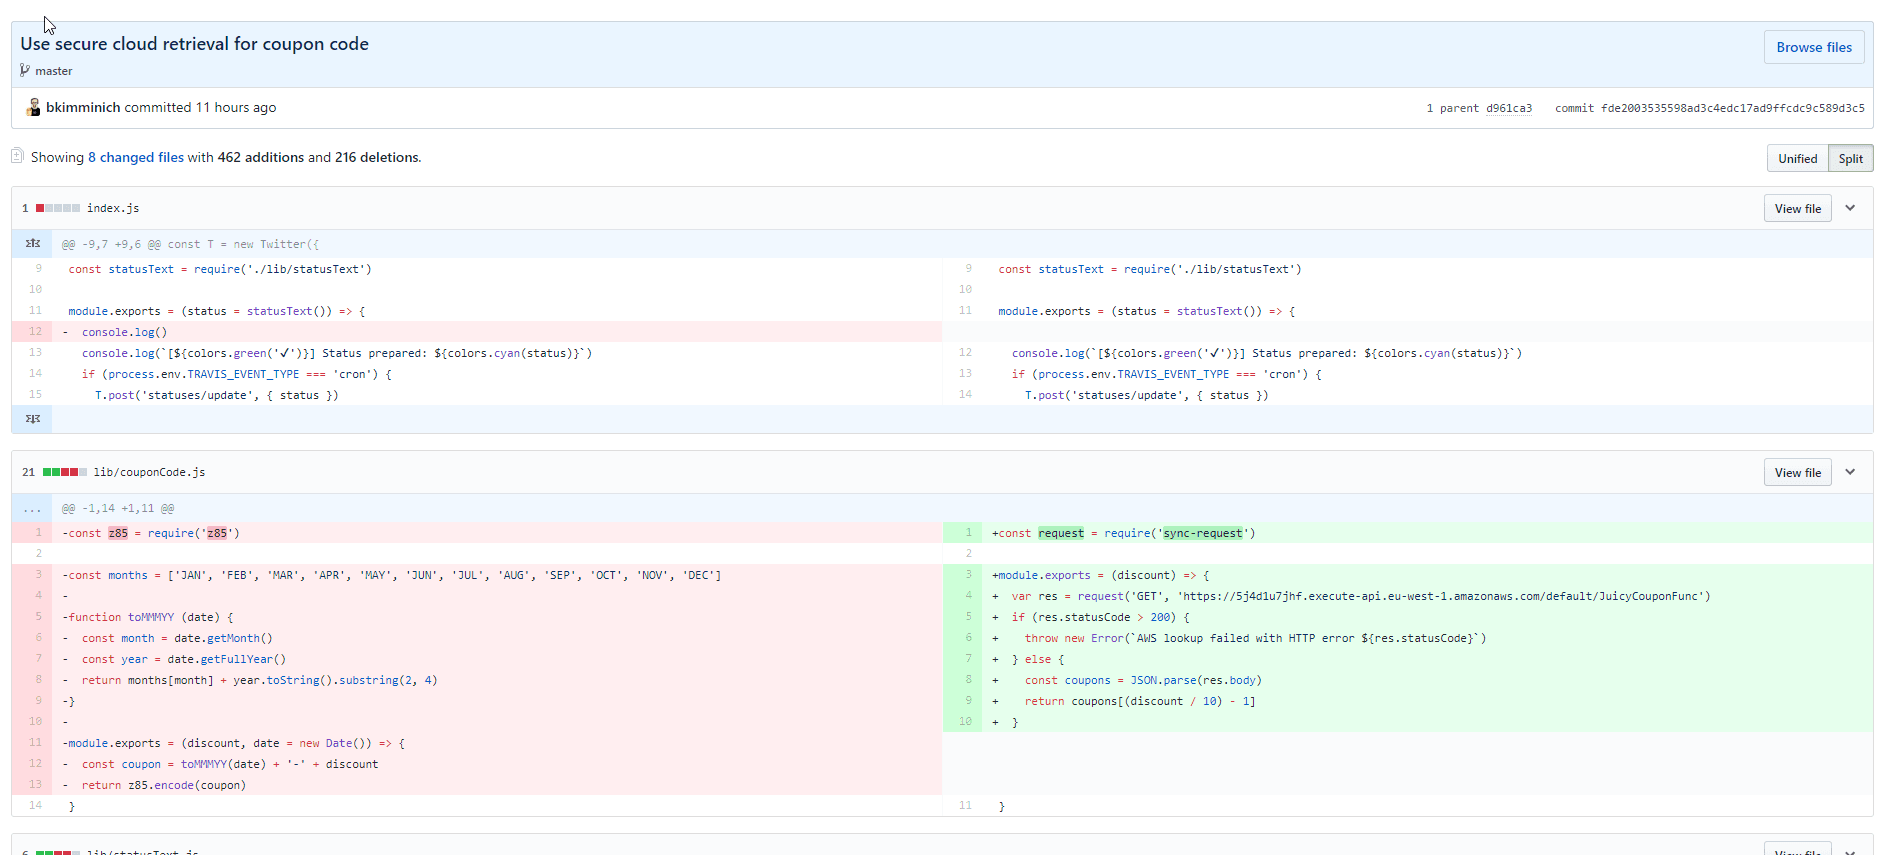Screen dimensions: 1884x855
Task: Click 'return z85.encode(coupon)' deleted line
Action: coord(497,785)
